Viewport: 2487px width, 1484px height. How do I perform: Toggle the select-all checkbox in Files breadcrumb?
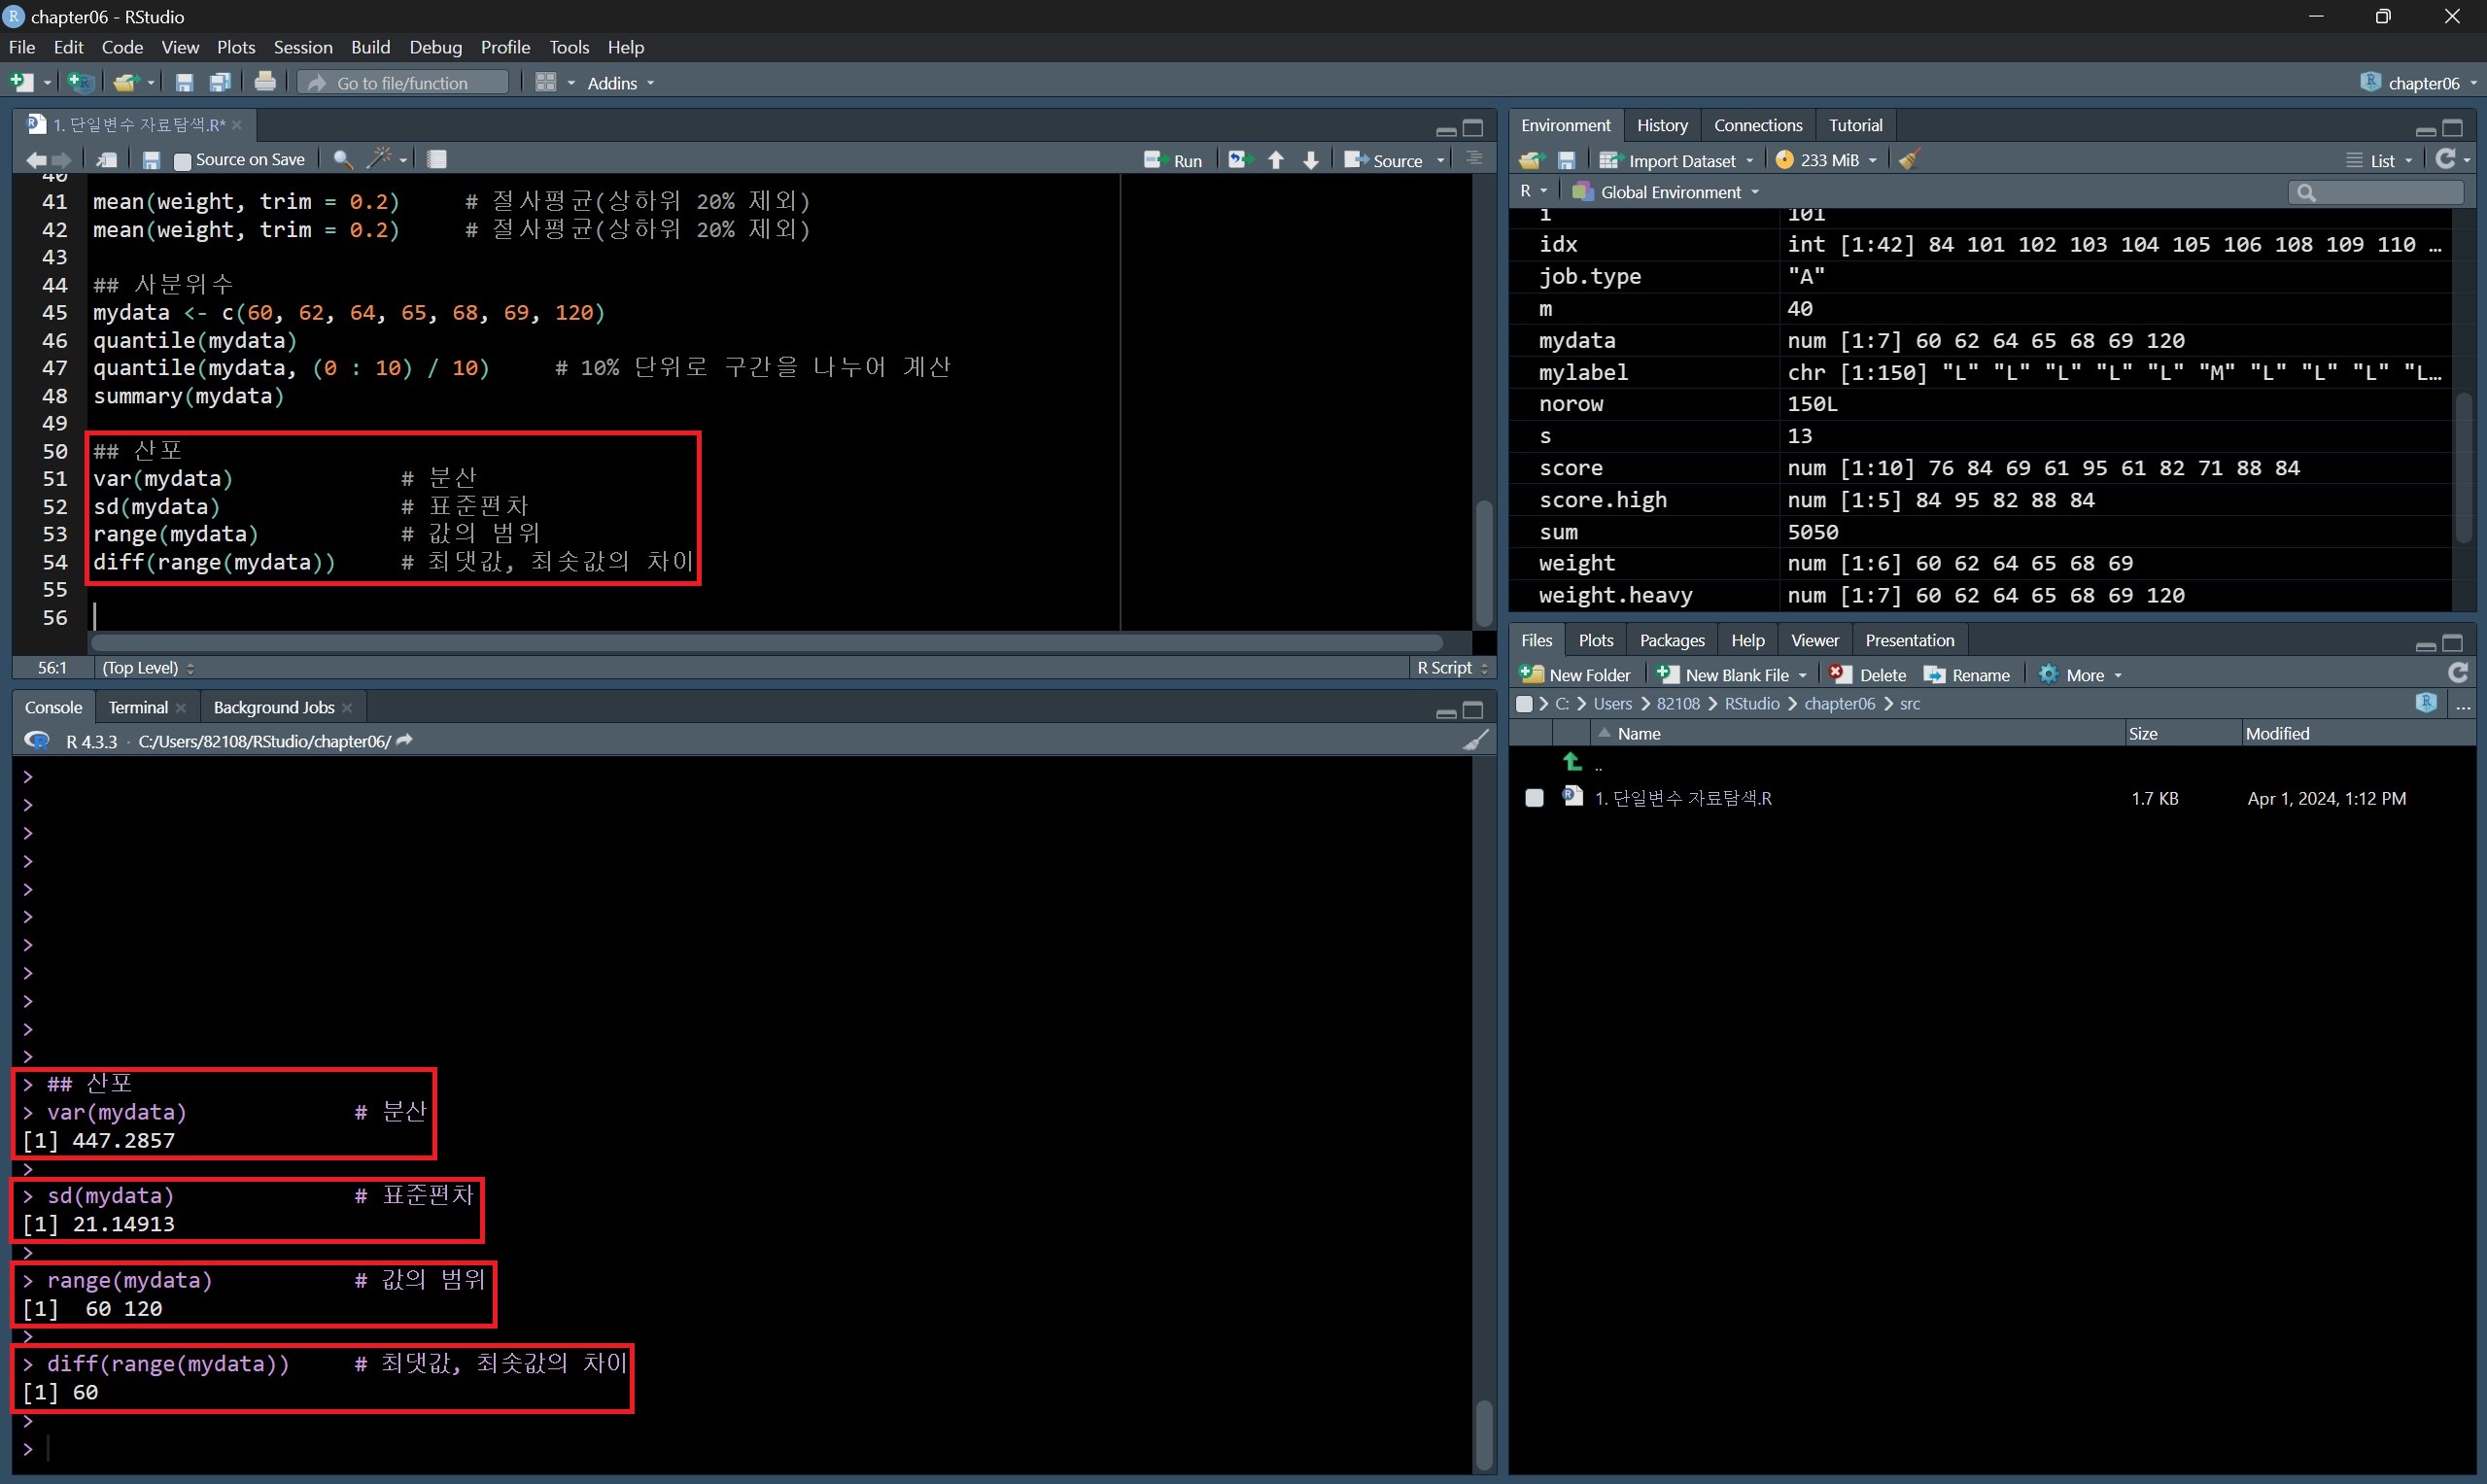coord(1524,704)
